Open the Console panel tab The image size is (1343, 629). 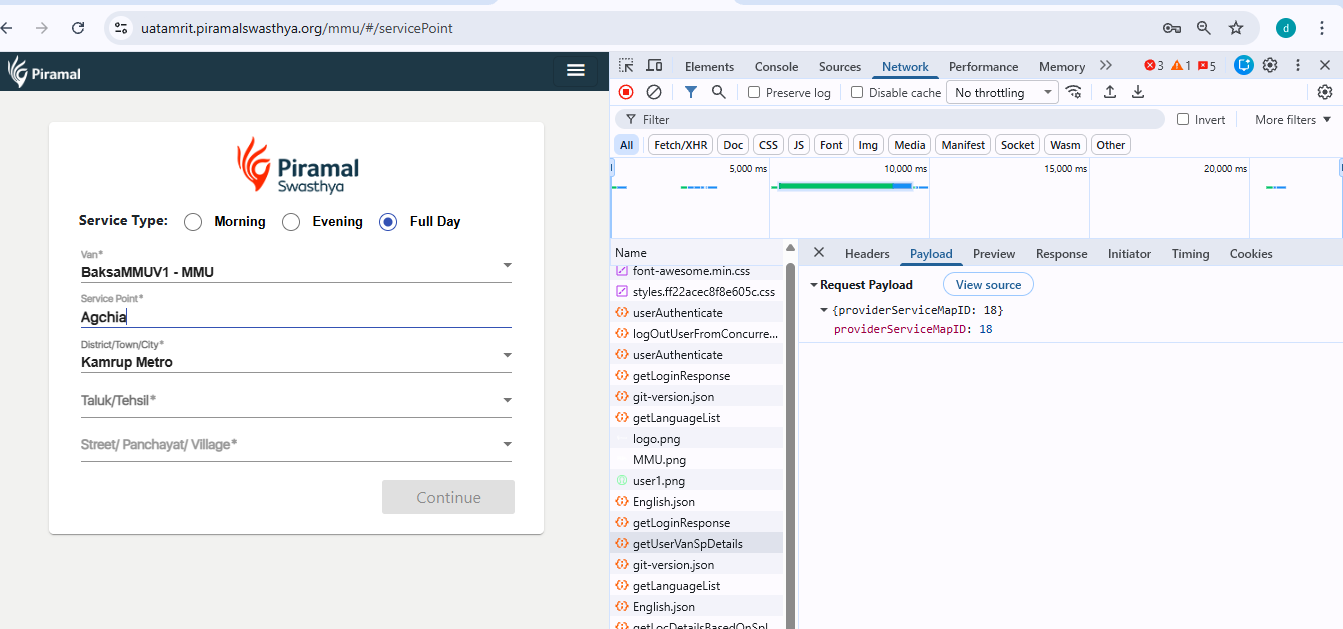(776, 67)
